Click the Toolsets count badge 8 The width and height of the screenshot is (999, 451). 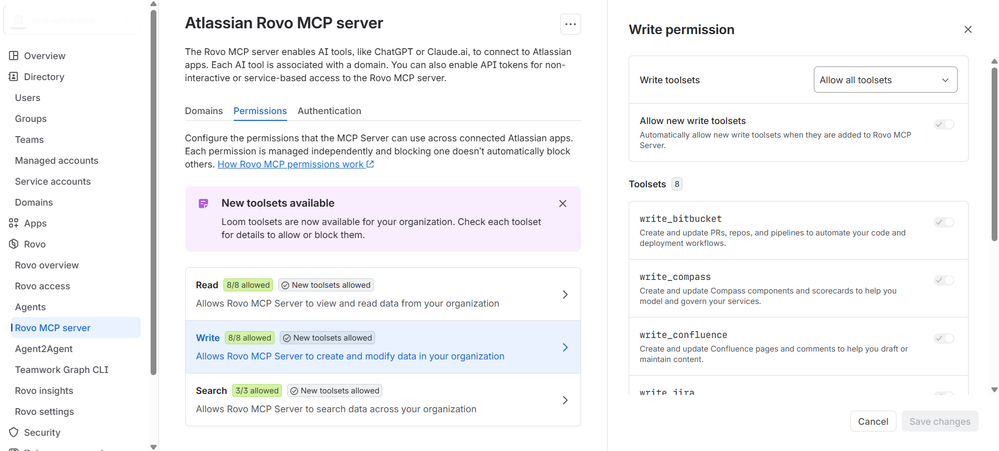click(x=677, y=185)
